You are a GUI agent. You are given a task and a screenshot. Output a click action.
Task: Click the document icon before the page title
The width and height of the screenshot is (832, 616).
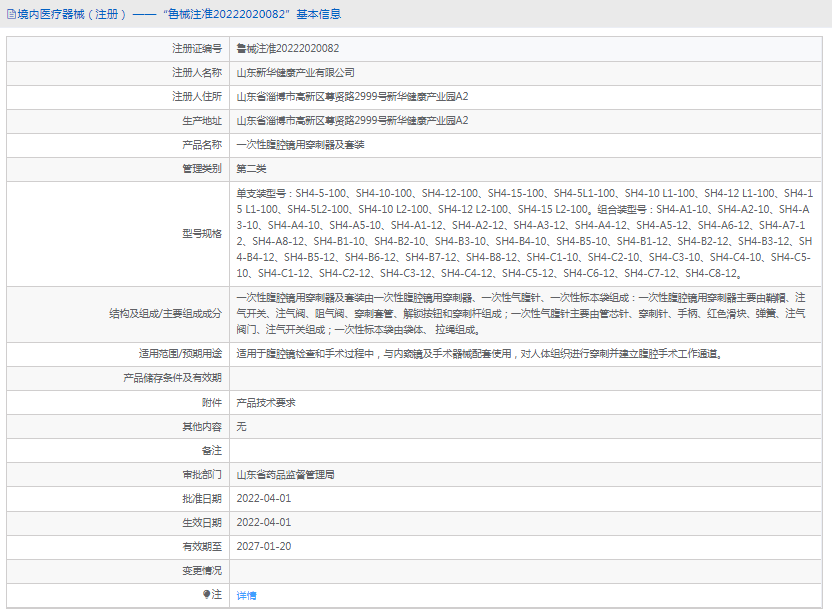click(11, 14)
